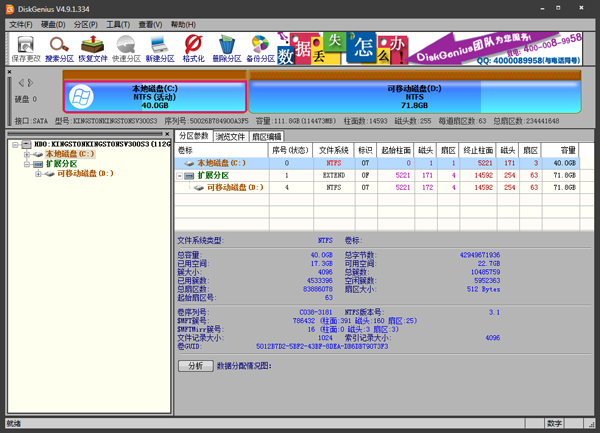Close the left tree panel
Image resolution: width=600 pixels, height=433 pixels.
(x=167, y=134)
